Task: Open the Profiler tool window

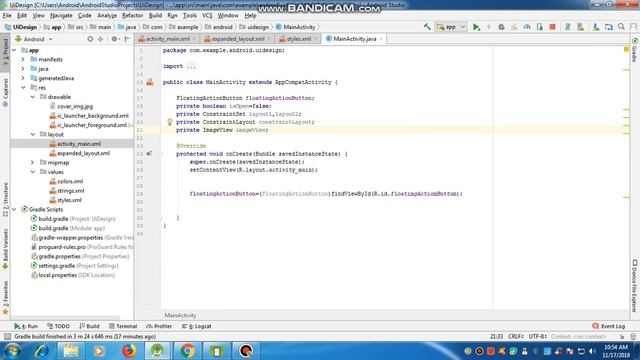Action: click(x=159, y=326)
